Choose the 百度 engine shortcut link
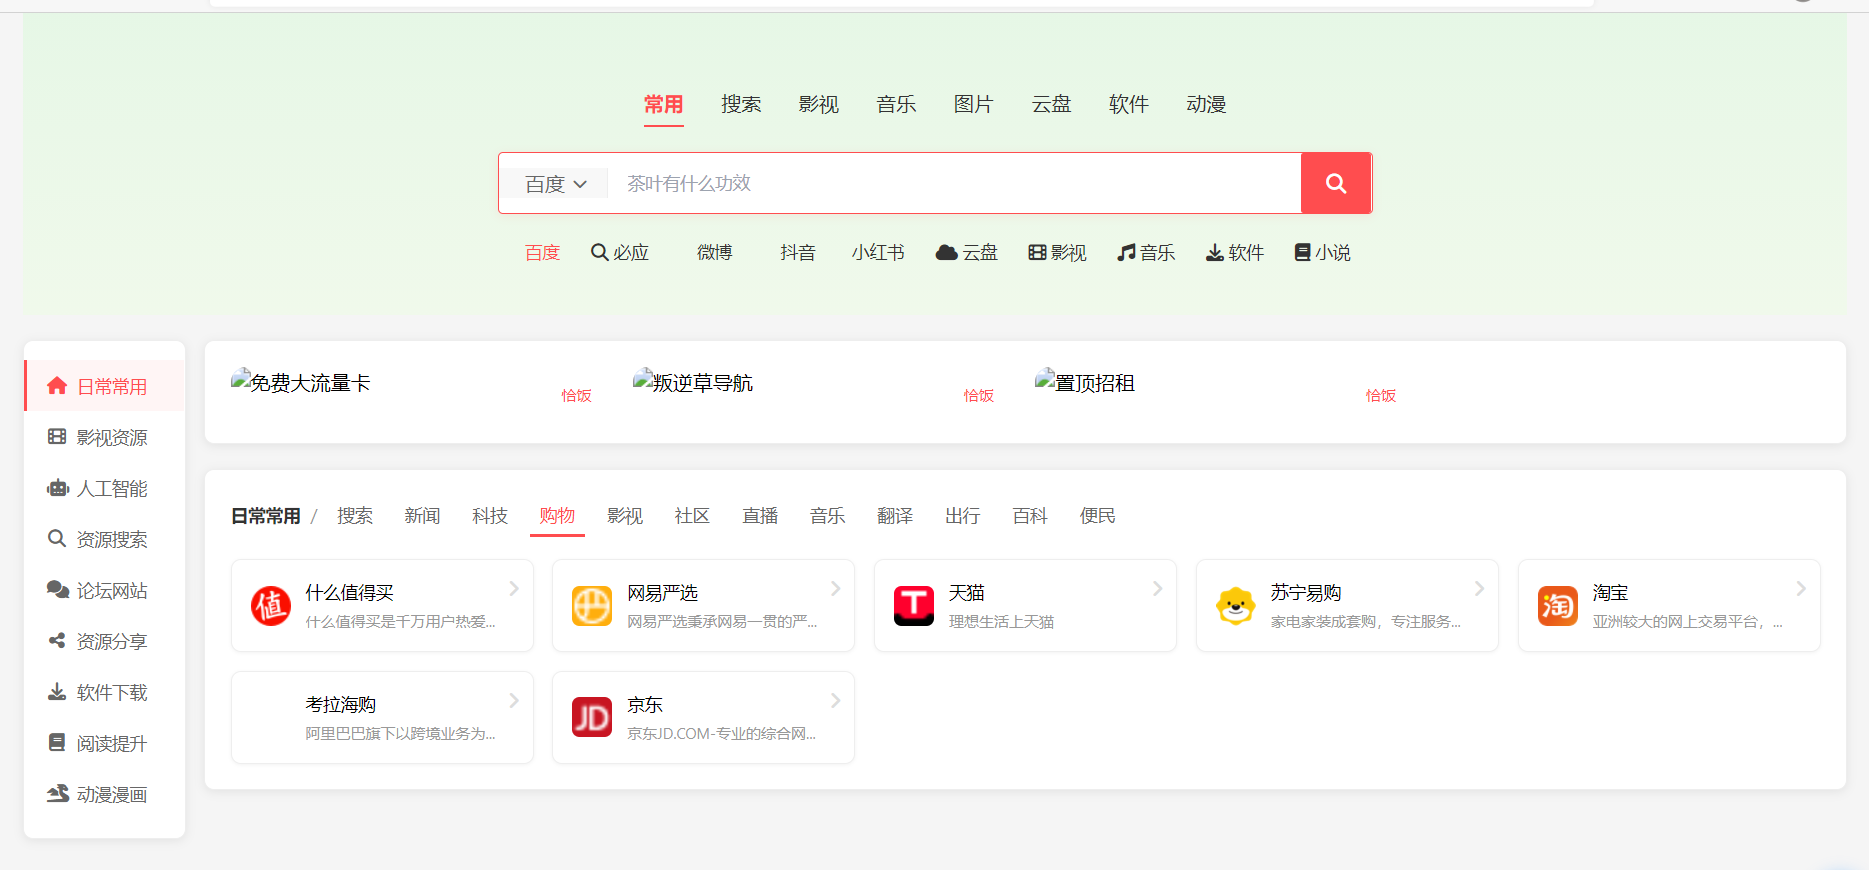Viewport: 1869px width, 870px height. pos(542,253)
